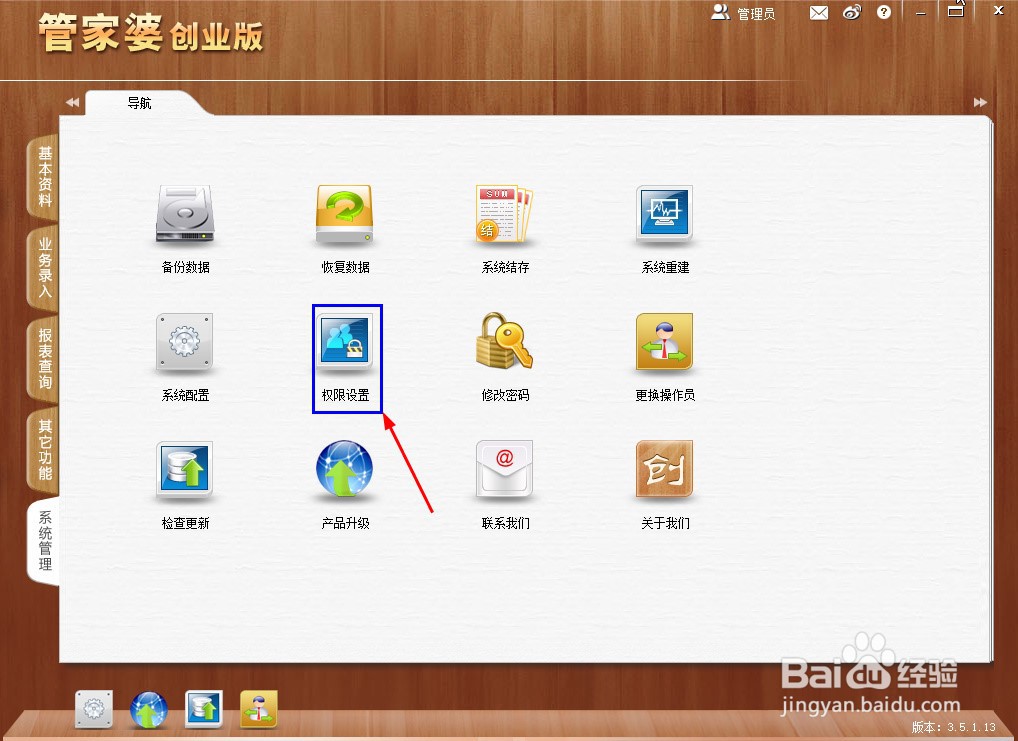
Task: Open the 修改密码 padlock icon
Action: pyautogui.click(x=504, y=342)
